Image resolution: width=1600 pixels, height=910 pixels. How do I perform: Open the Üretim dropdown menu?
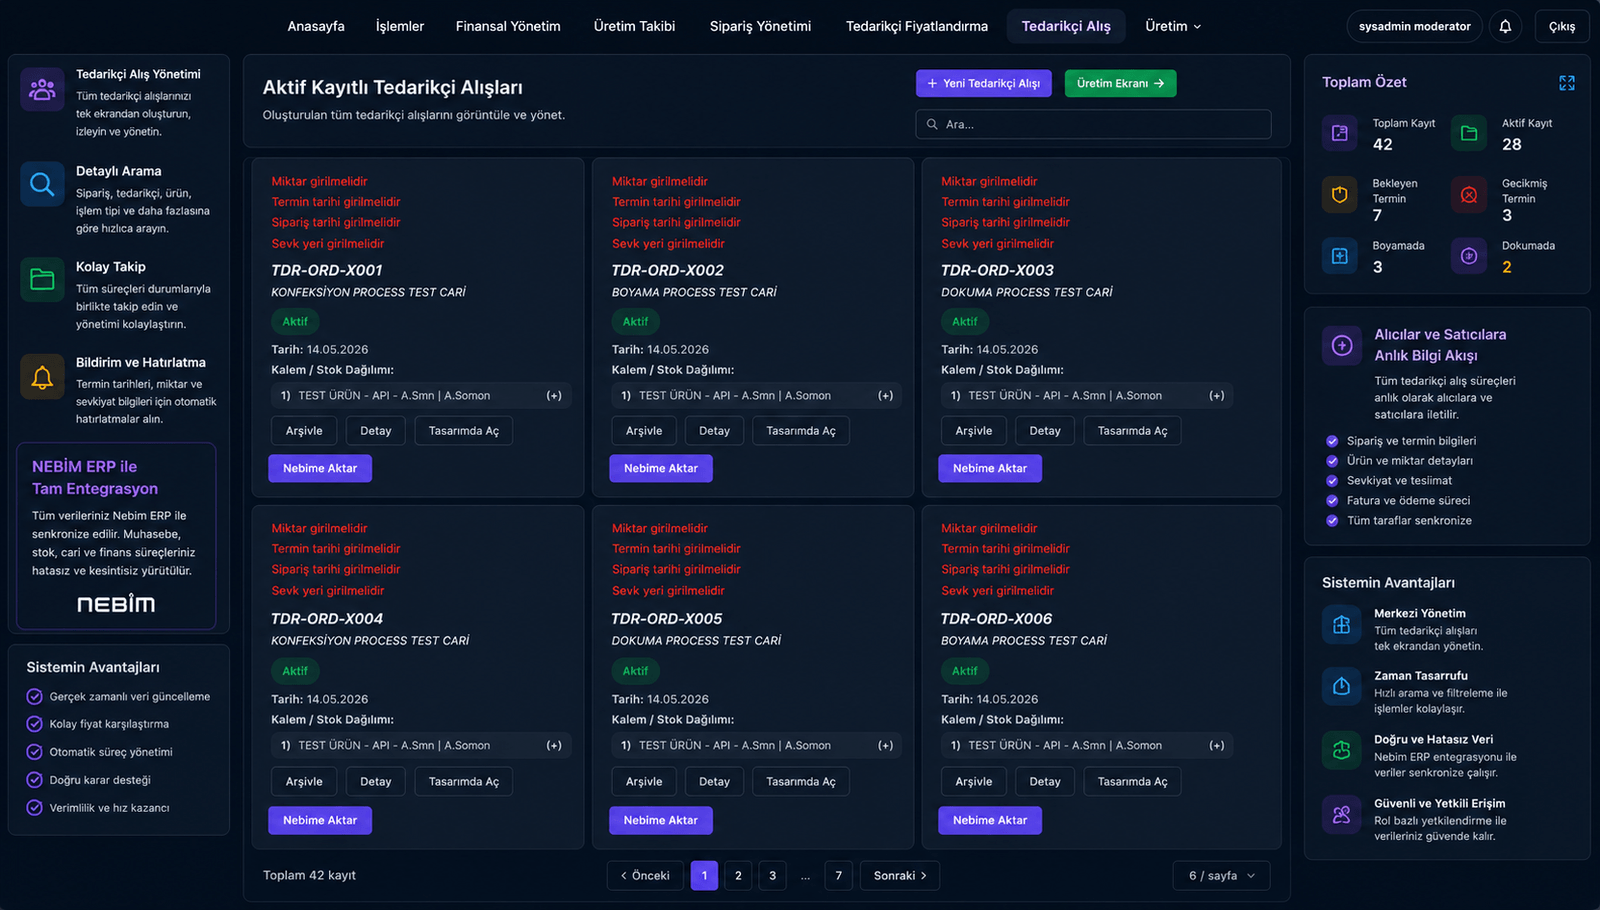(1173, 26)
